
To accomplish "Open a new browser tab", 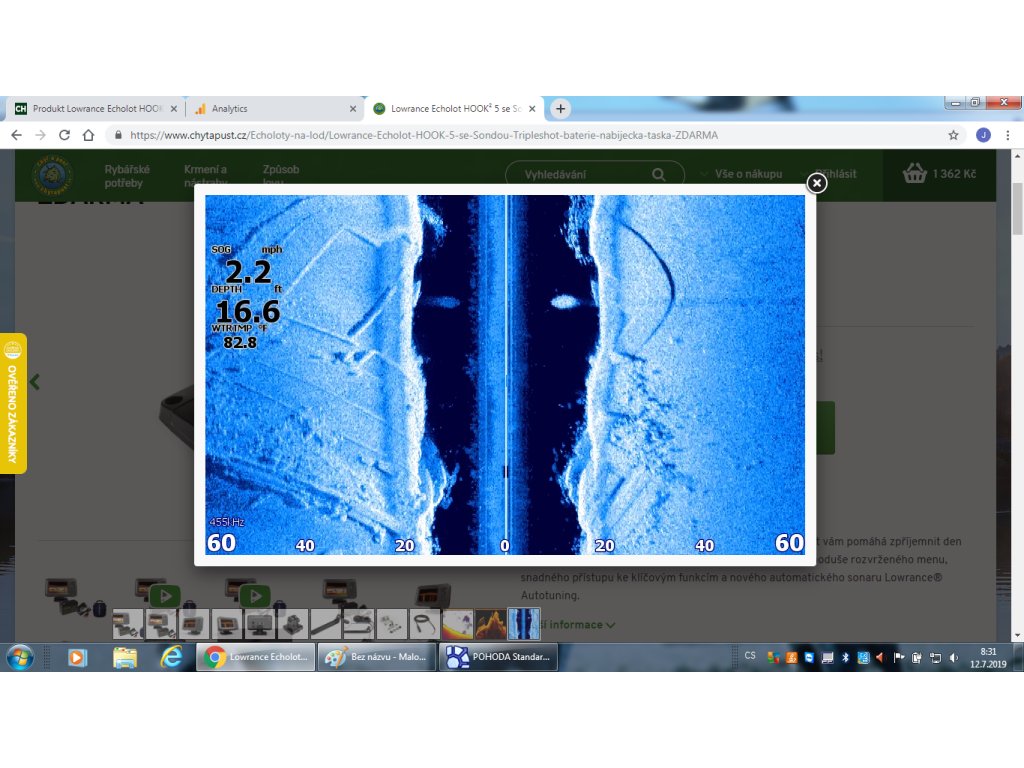I will click(x=561, y=109).
